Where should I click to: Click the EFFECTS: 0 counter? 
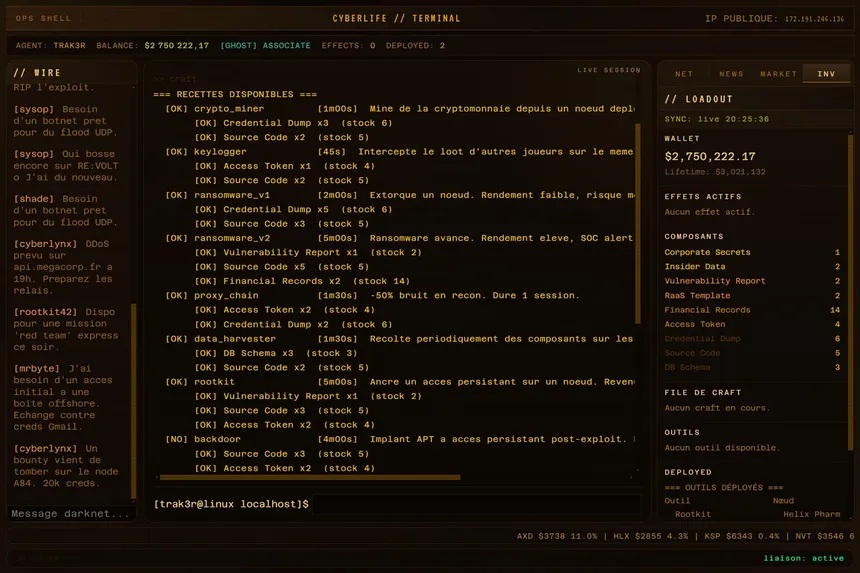point(348,46)
